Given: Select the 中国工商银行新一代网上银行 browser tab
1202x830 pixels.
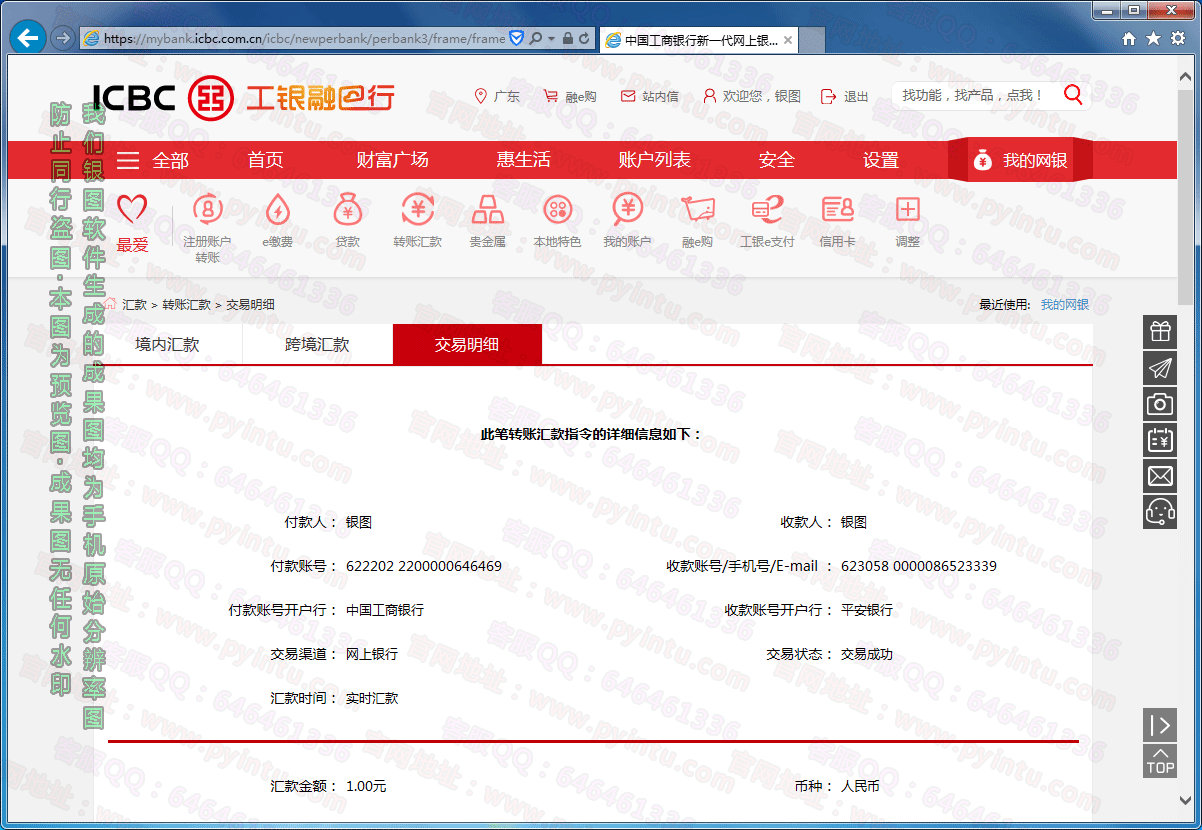Looking at the screenshot, I should tap(700, 40).
